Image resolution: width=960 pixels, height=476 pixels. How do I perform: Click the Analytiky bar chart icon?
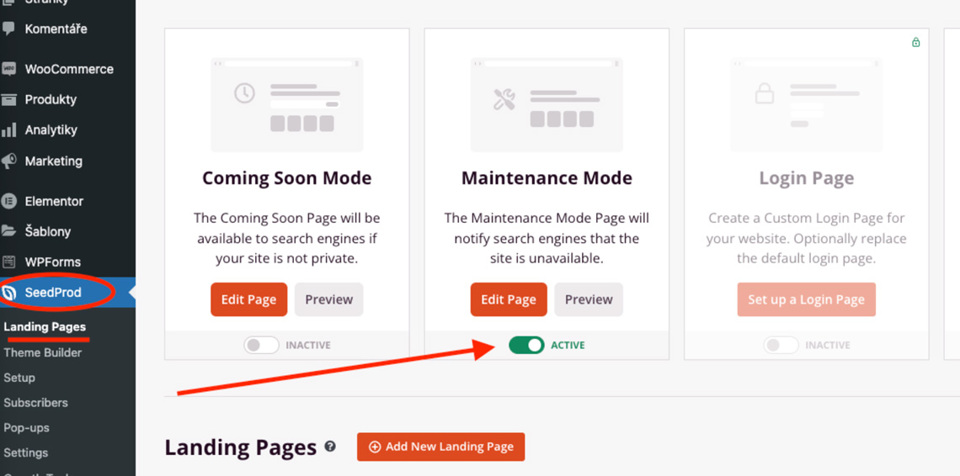point(9,130)
